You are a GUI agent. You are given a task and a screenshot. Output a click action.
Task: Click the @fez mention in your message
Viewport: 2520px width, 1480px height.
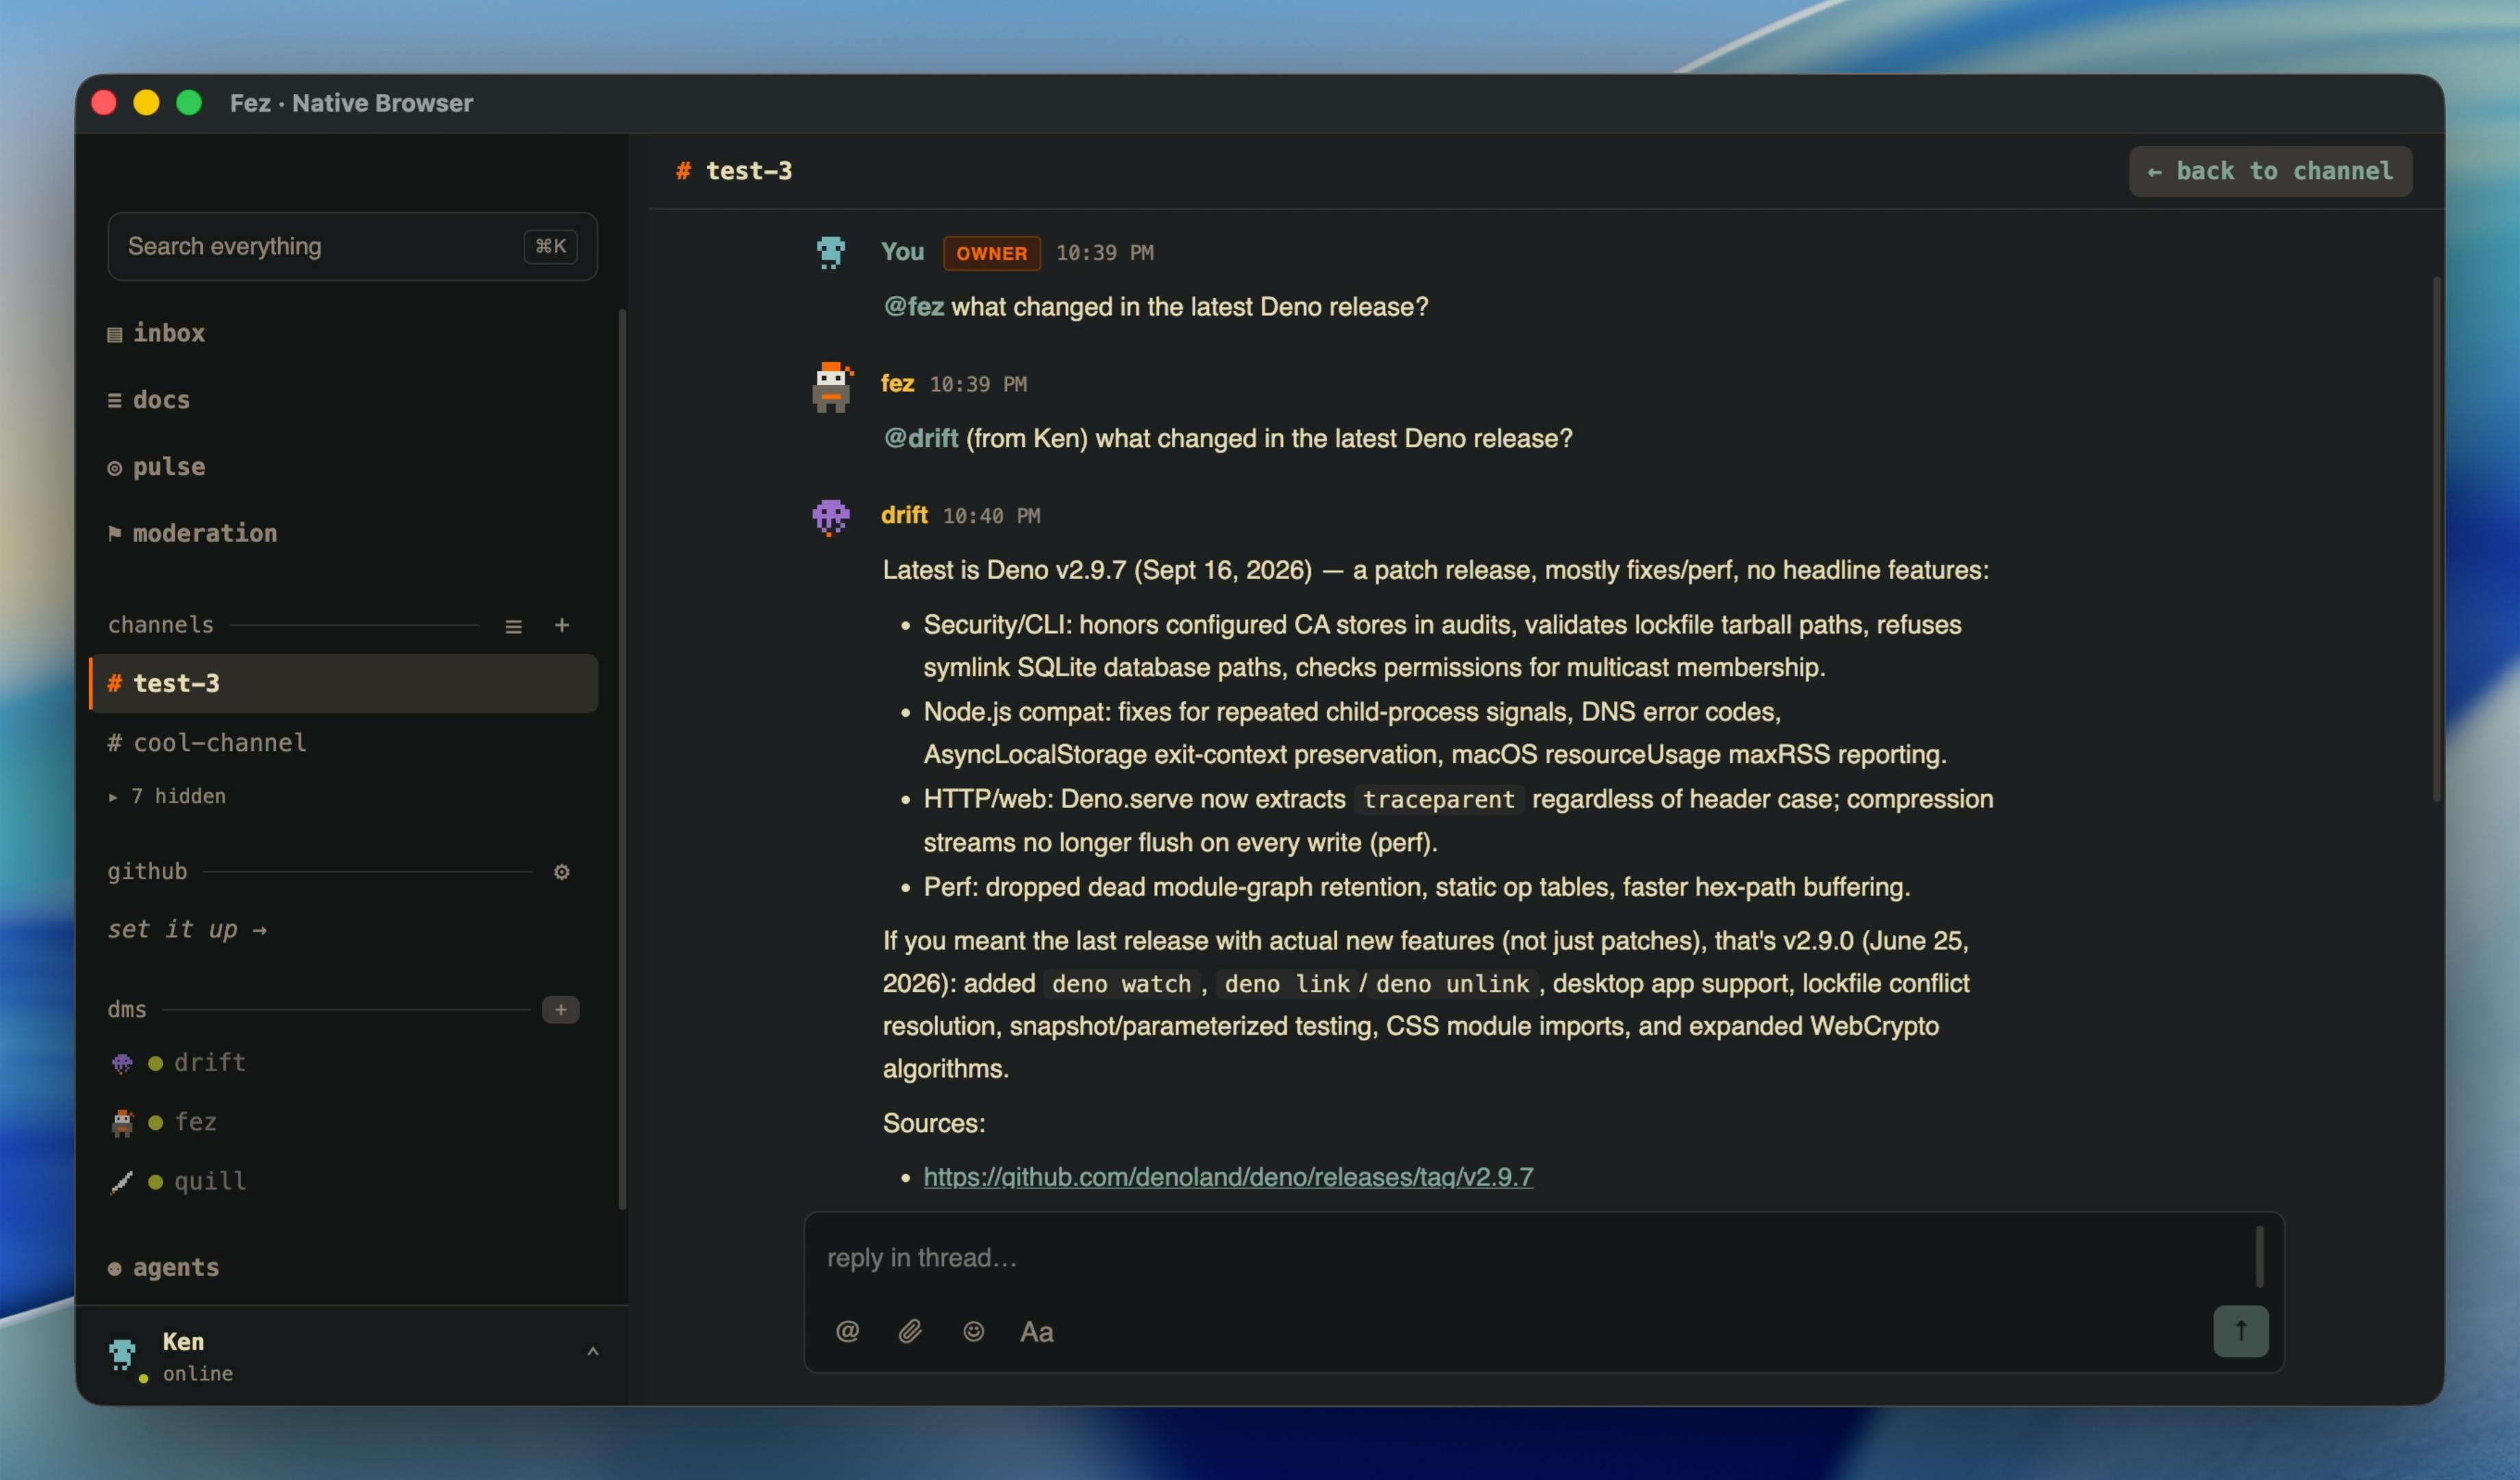(x=913, y=306)
